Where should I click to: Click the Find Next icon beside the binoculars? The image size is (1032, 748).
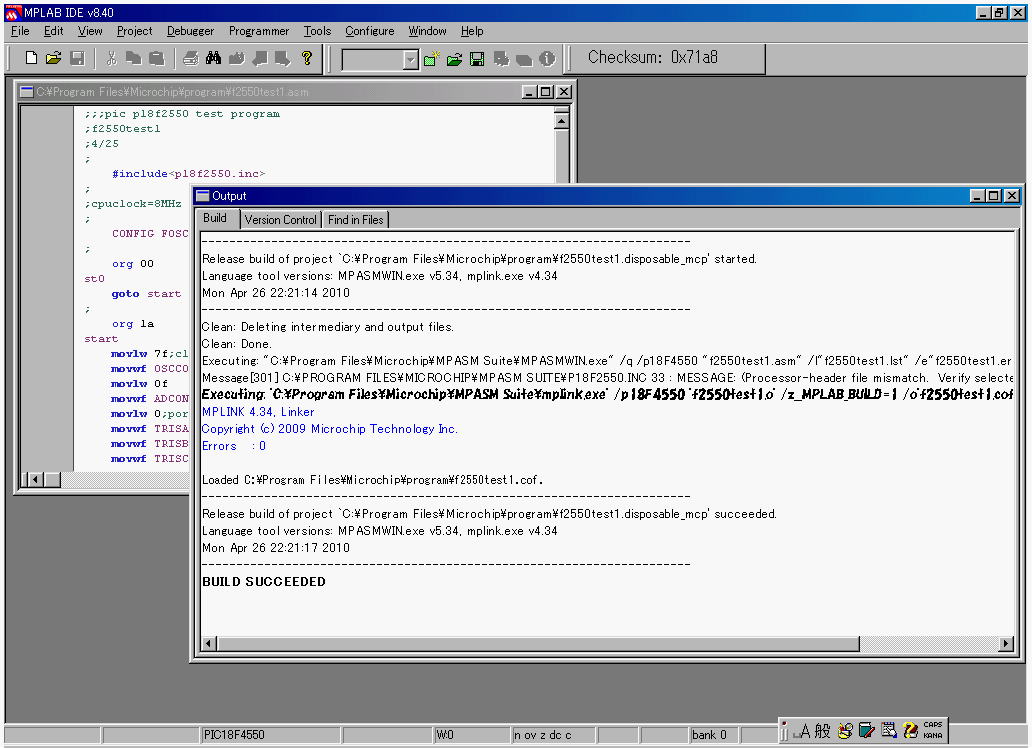click(x=236, y=59)
